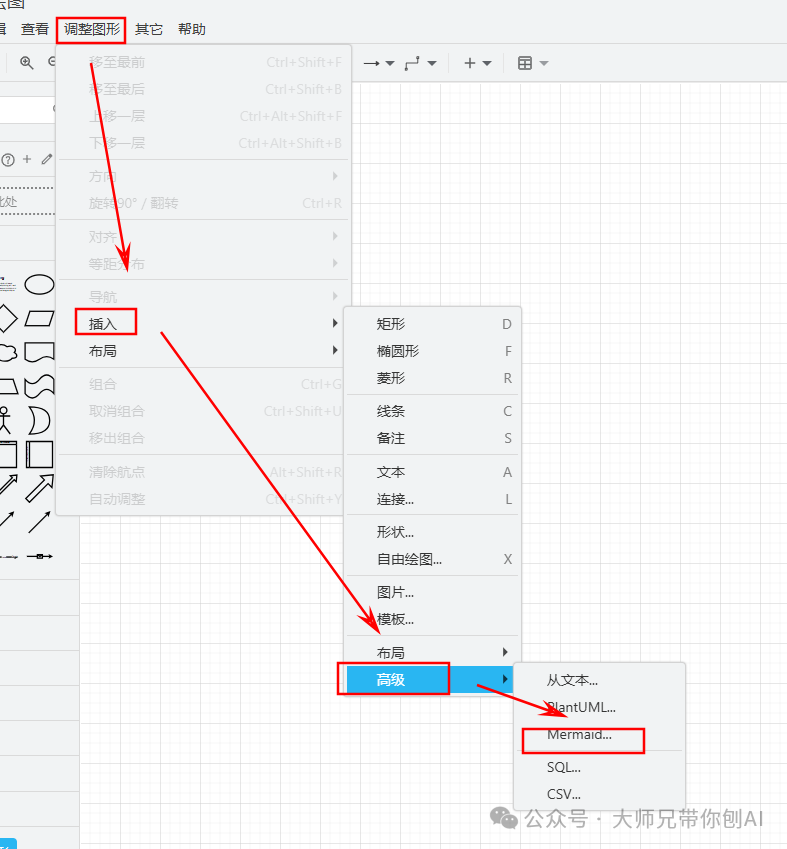Click the add plus icon in sidebar

click(x=27, y=159)
